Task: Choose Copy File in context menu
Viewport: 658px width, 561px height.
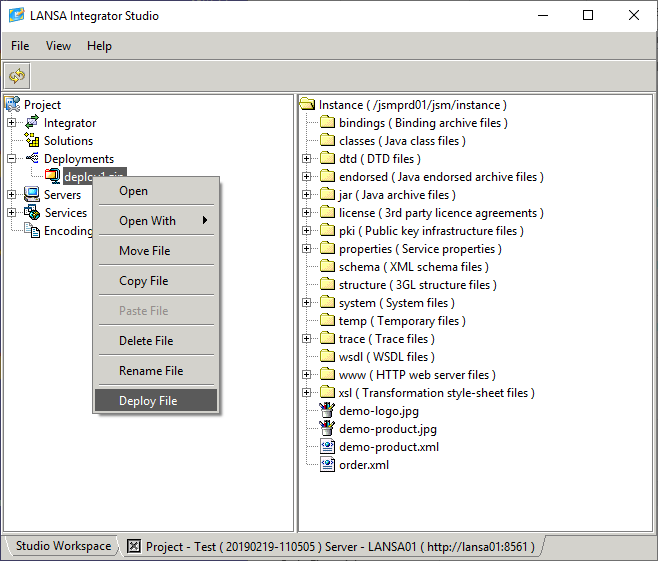Action: 156,281
